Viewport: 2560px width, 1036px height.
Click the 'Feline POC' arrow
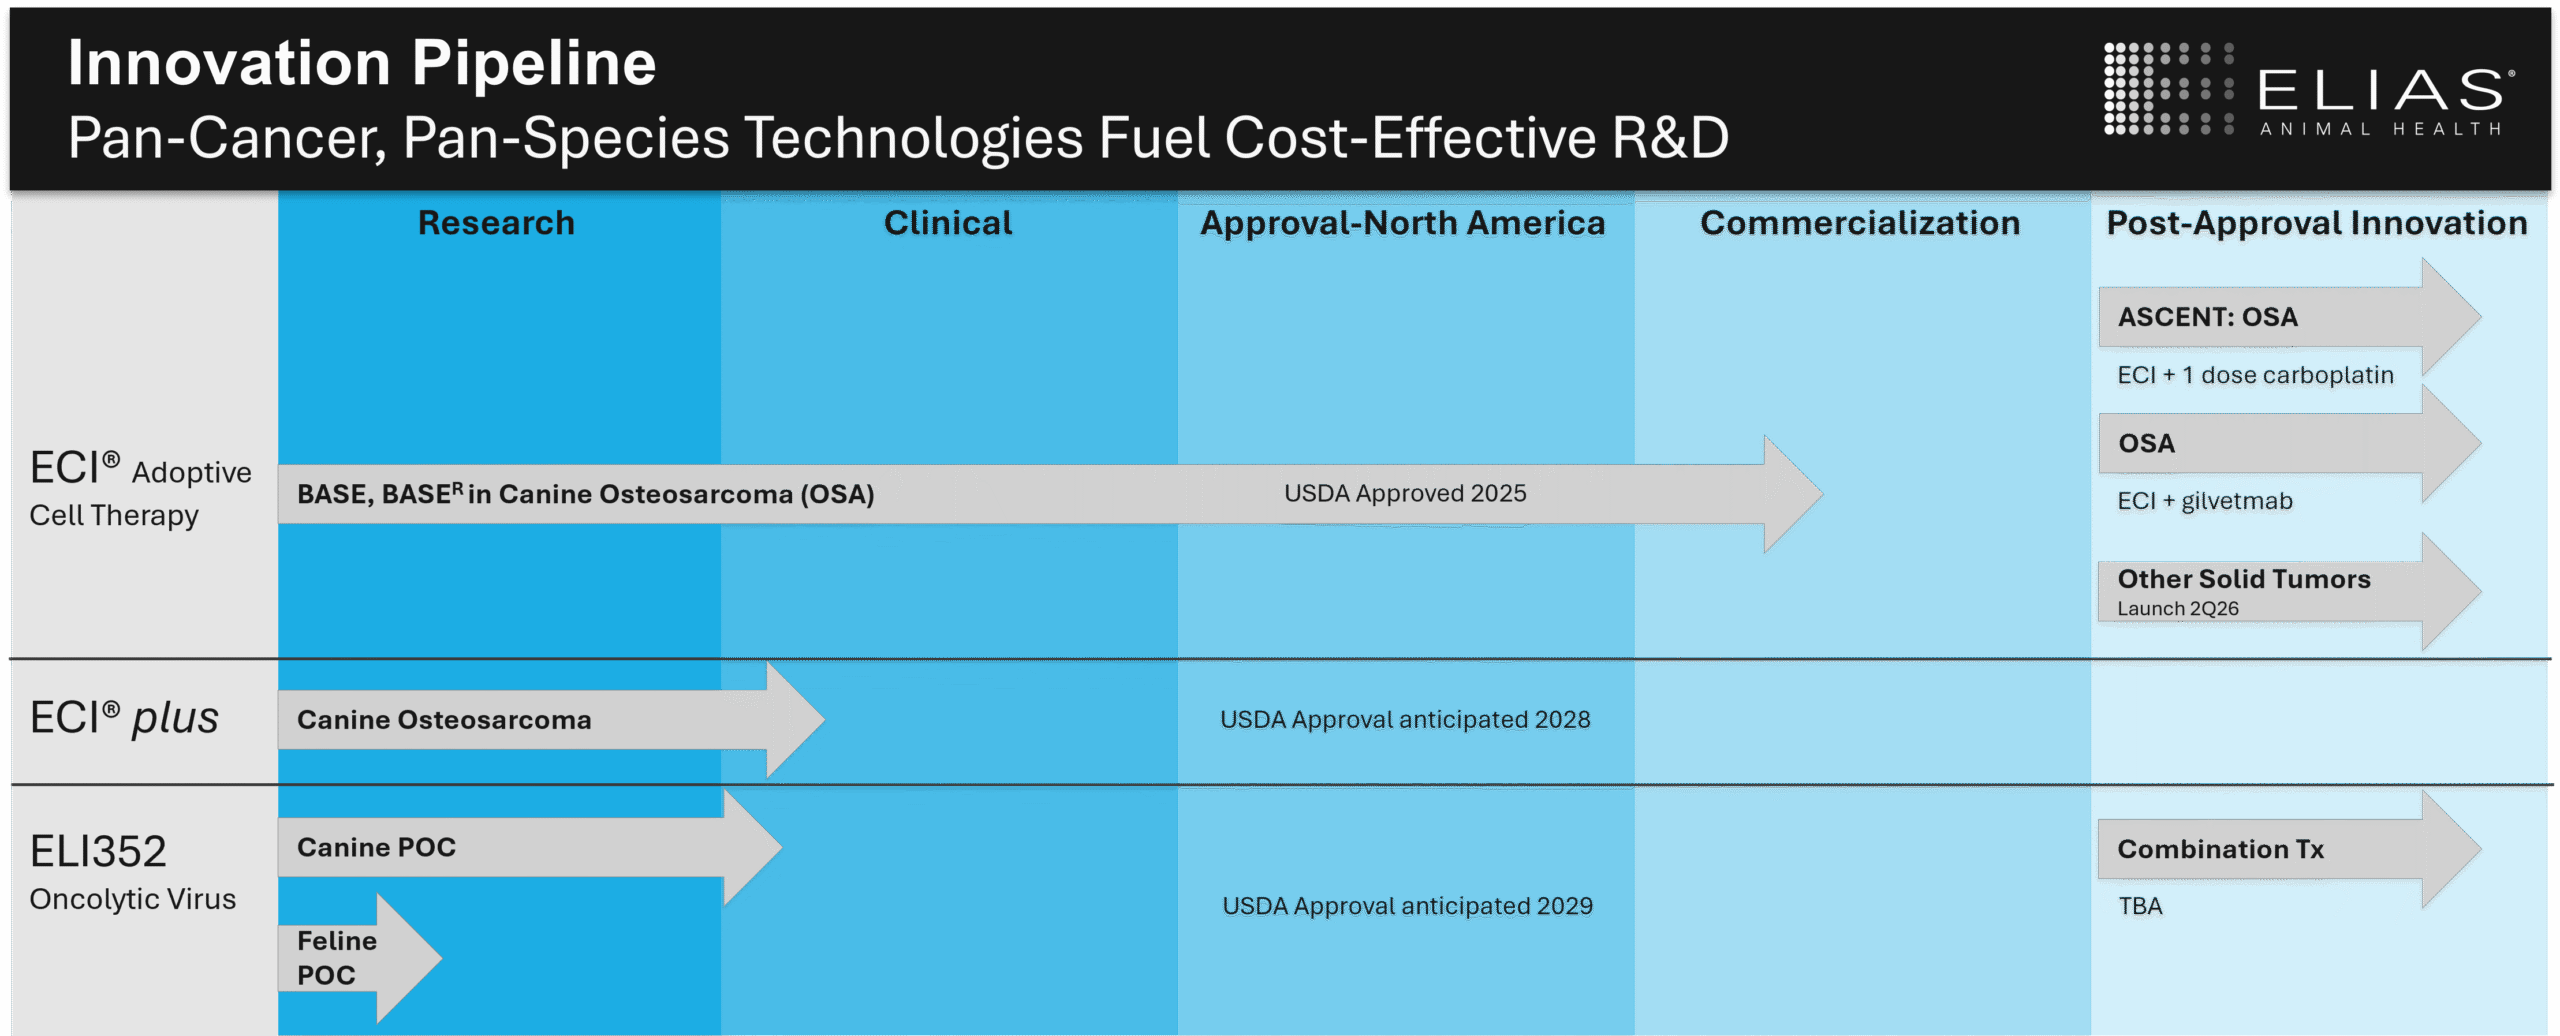click(360, 958)
